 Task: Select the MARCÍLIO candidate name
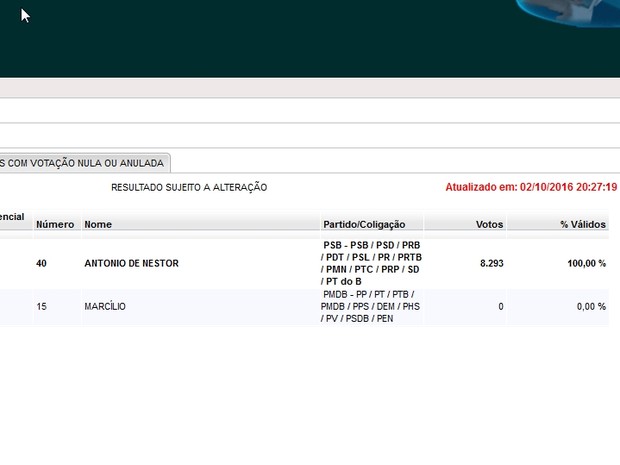[x=105, y=306]
